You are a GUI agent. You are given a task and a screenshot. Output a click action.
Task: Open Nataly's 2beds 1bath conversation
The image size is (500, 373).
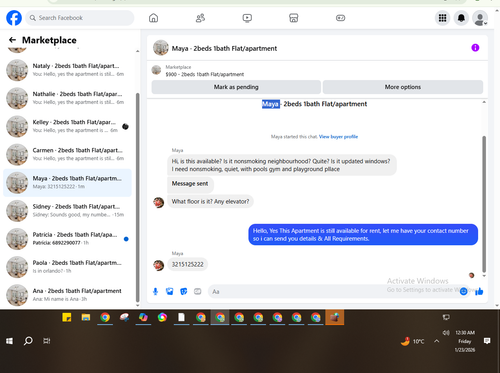coord(68,70)
